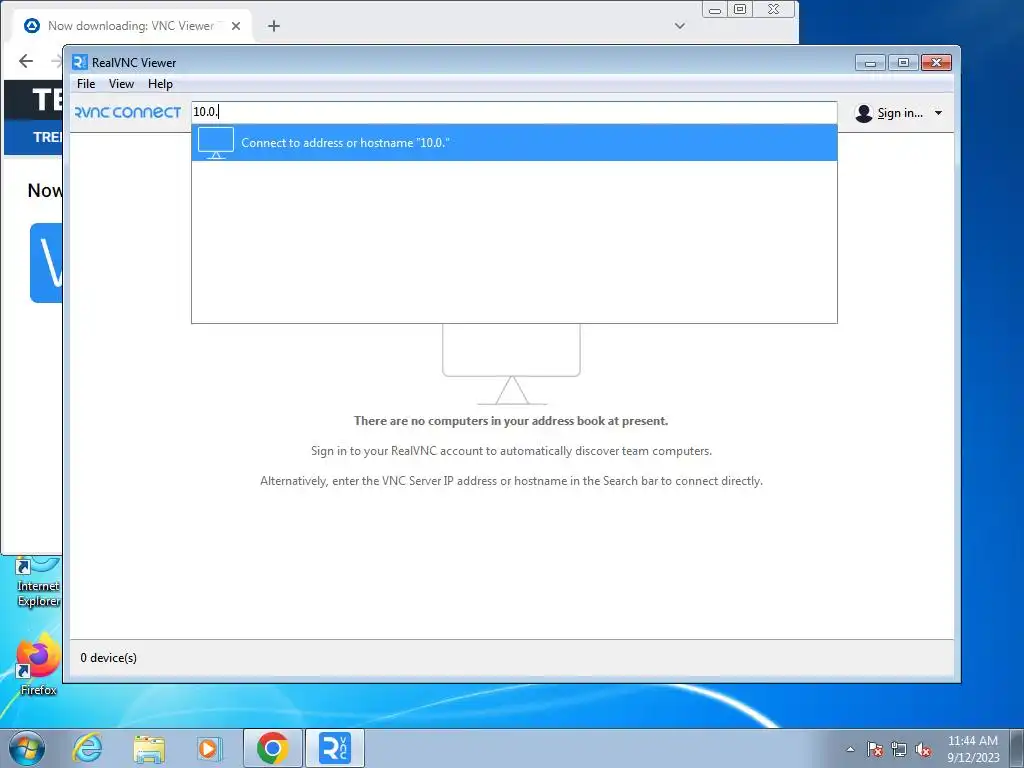Click the user avatar icon beside Sign in
This screenshot has height=768, width=1024.
click(863, 113)
